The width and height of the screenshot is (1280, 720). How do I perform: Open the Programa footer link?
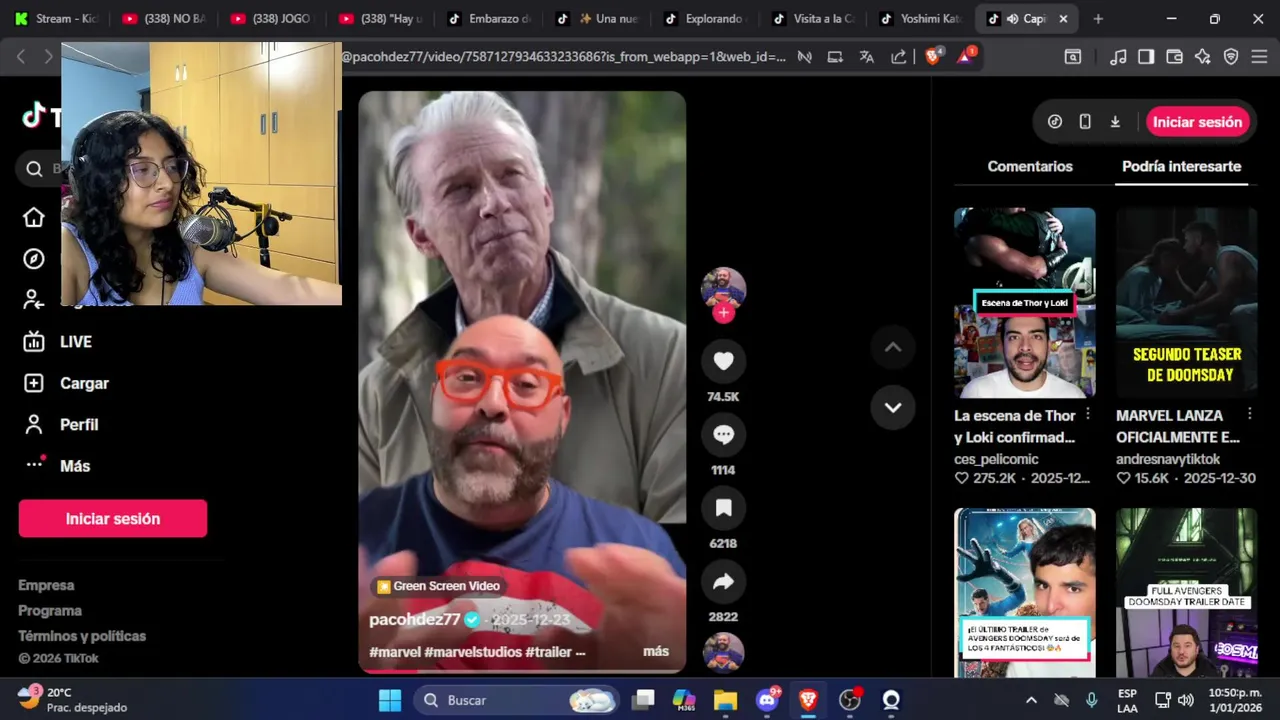point(50,611)
